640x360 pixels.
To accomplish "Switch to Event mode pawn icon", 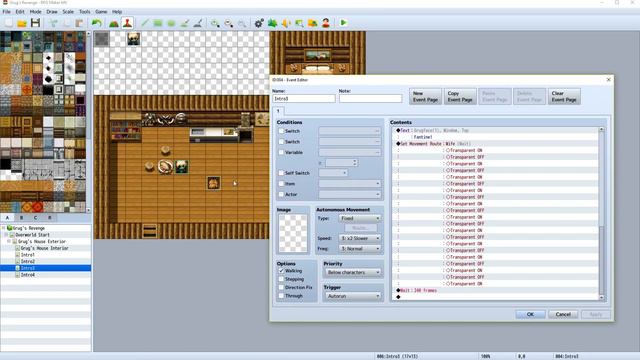I will (x=127, y=23).
